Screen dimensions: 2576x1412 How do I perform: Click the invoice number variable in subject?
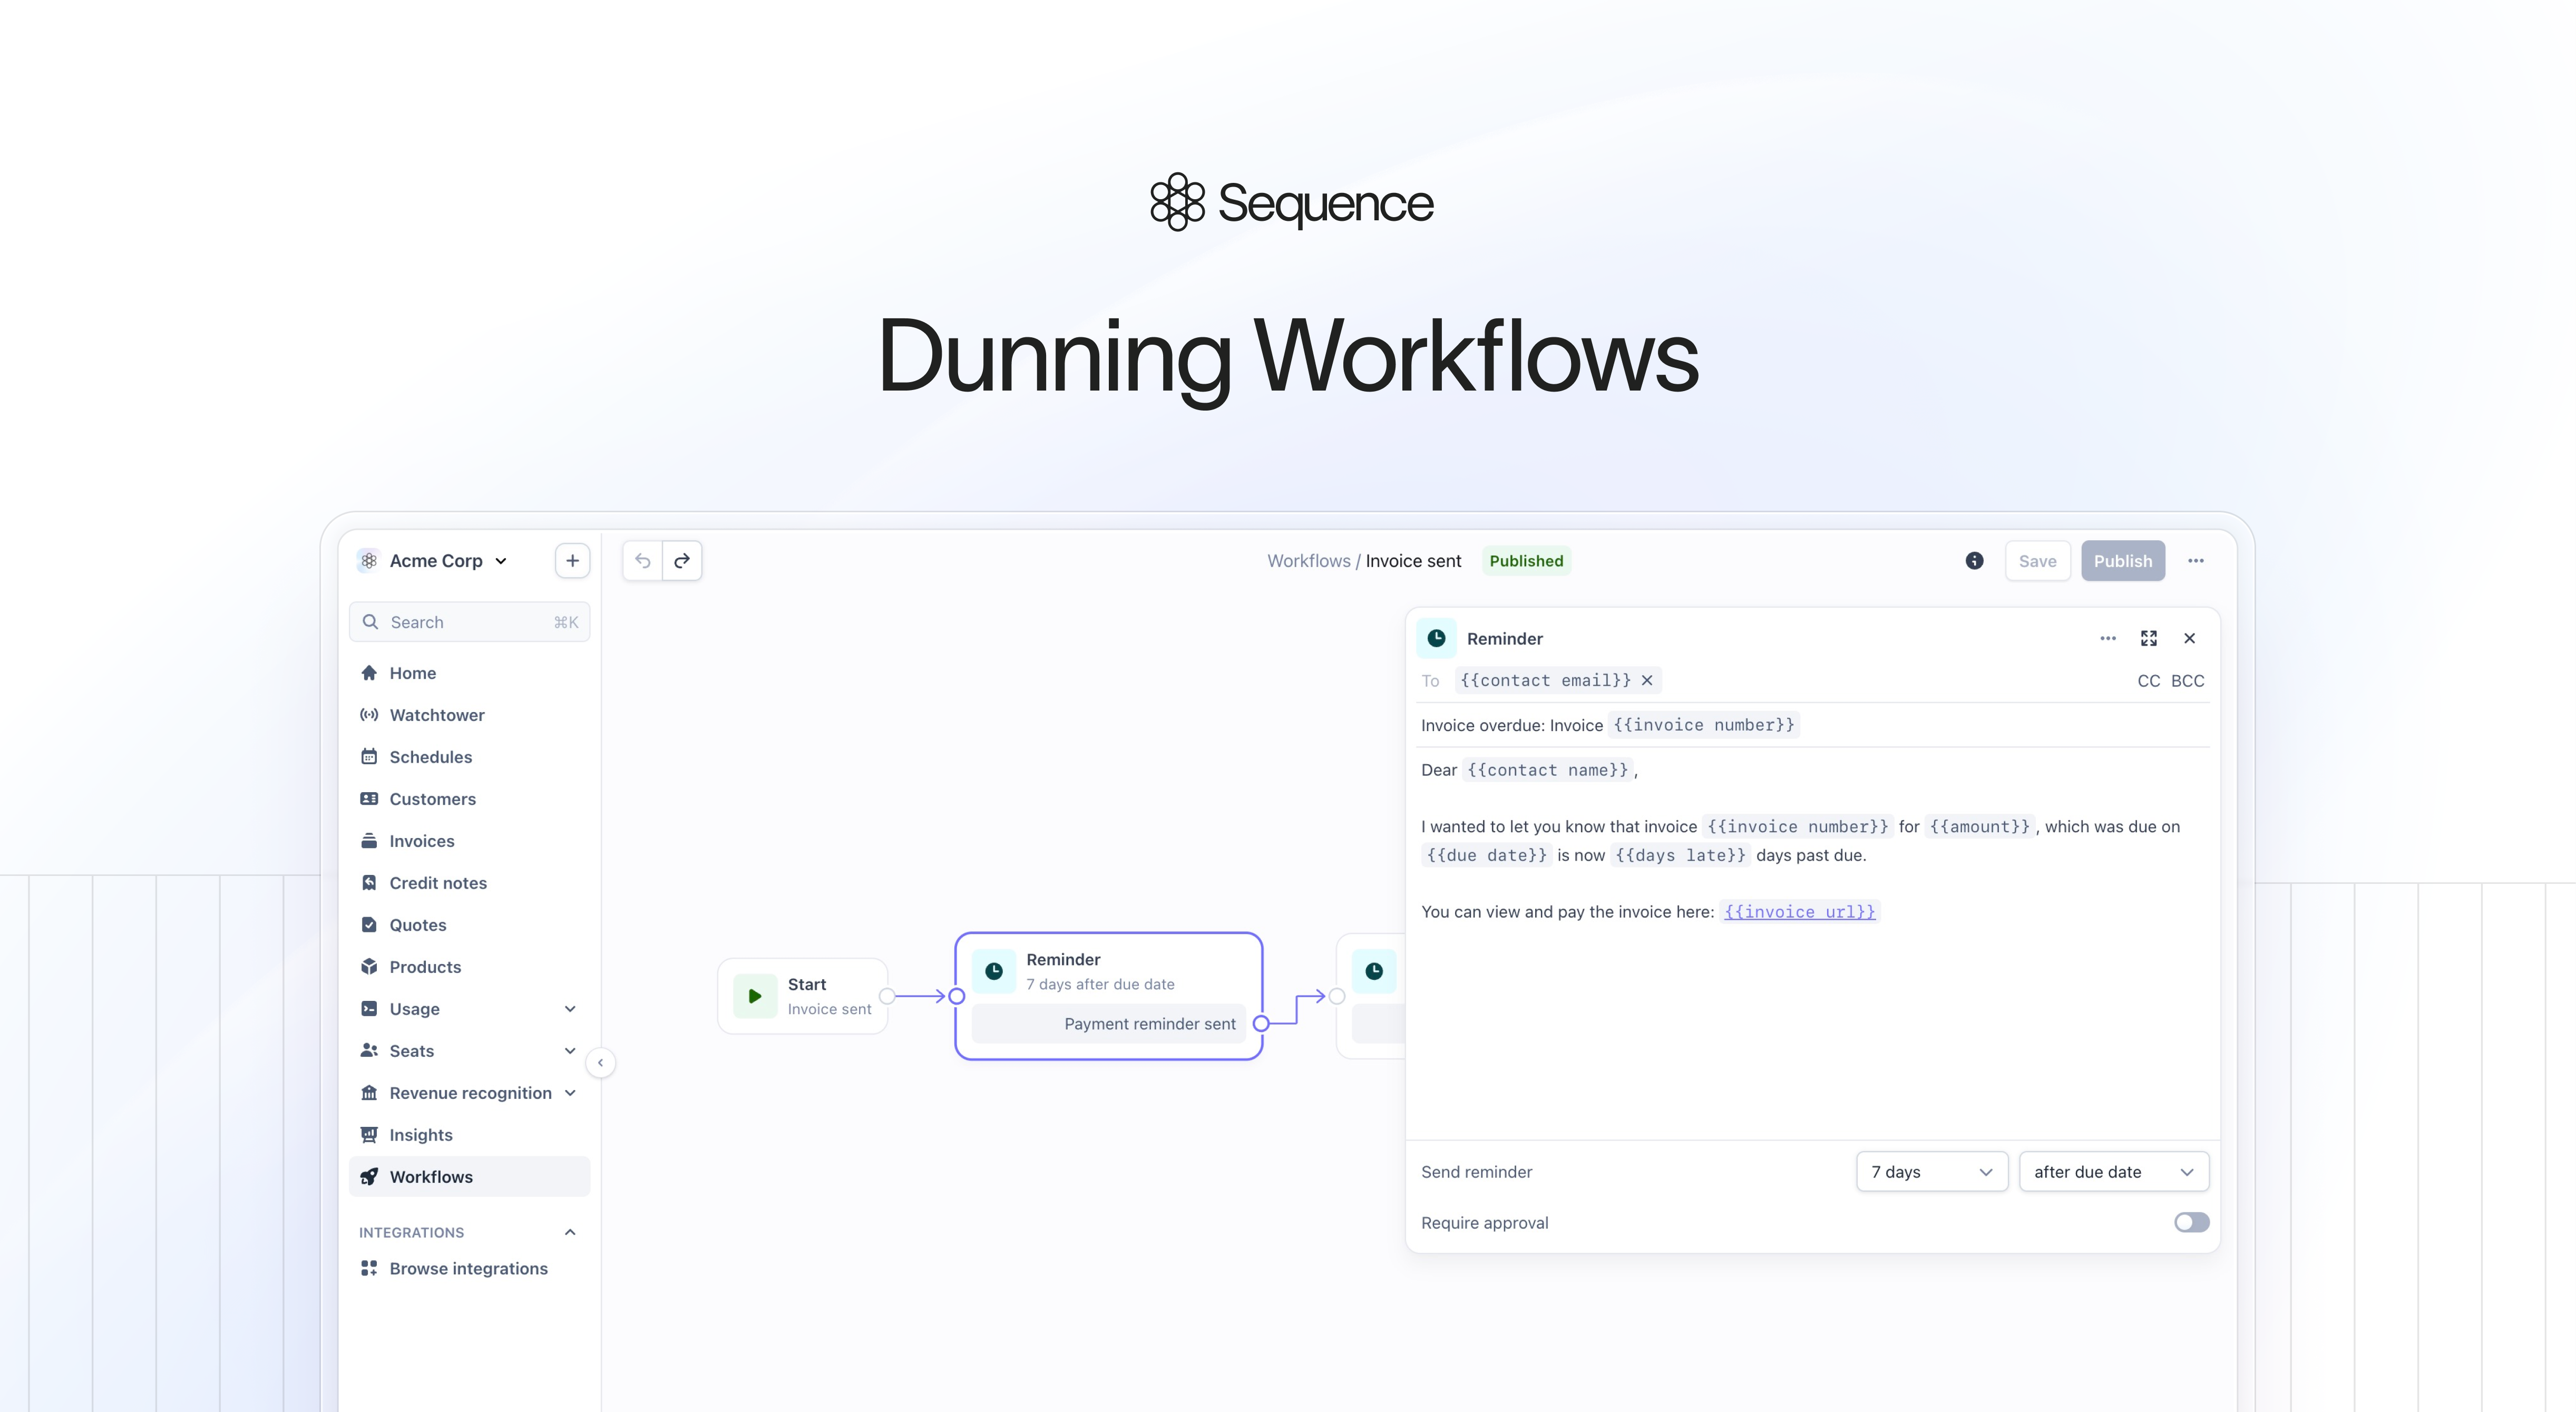pyautogui.click(x=1704, y=725)
